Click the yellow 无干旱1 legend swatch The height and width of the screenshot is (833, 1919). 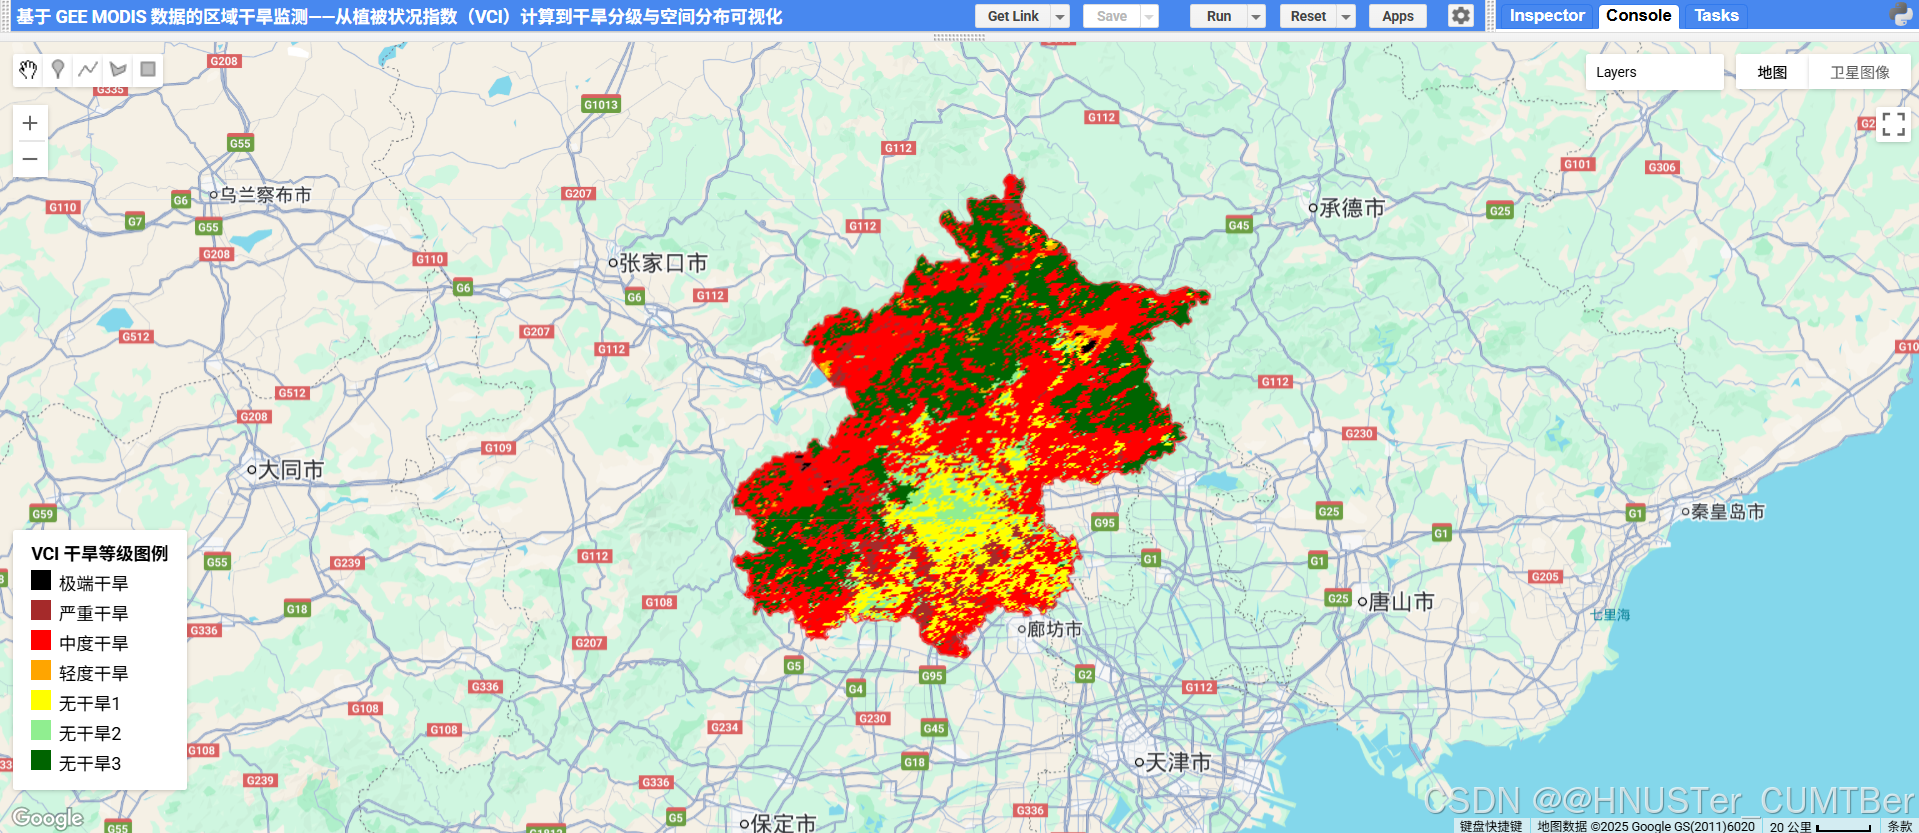click(41, 700)
